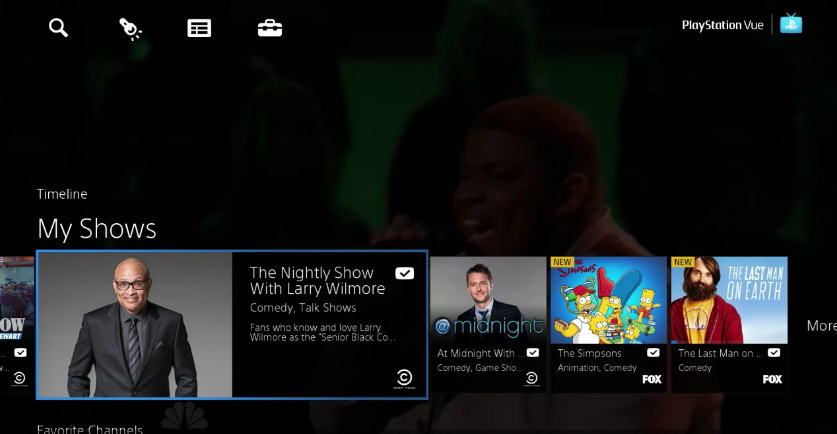Toggle The Simpsons My Shows checkmark

tap(653, 353)
